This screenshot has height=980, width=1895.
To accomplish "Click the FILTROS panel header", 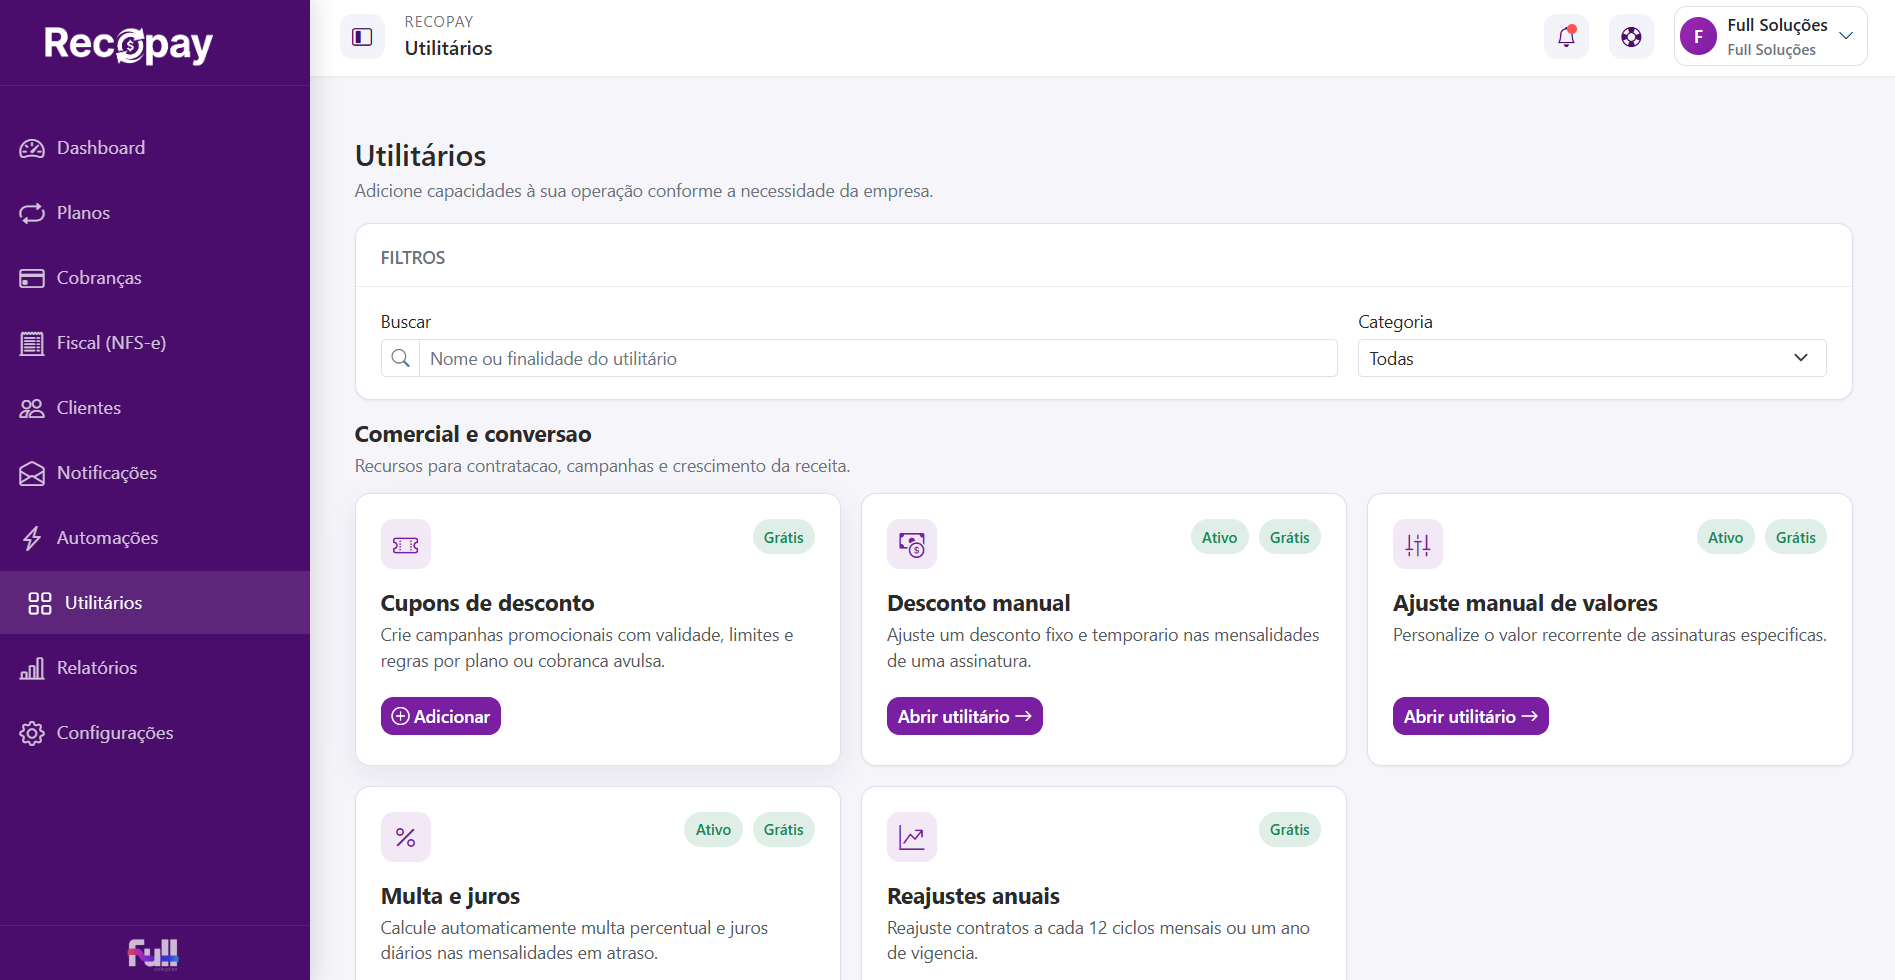I will [x=413, y=258].
